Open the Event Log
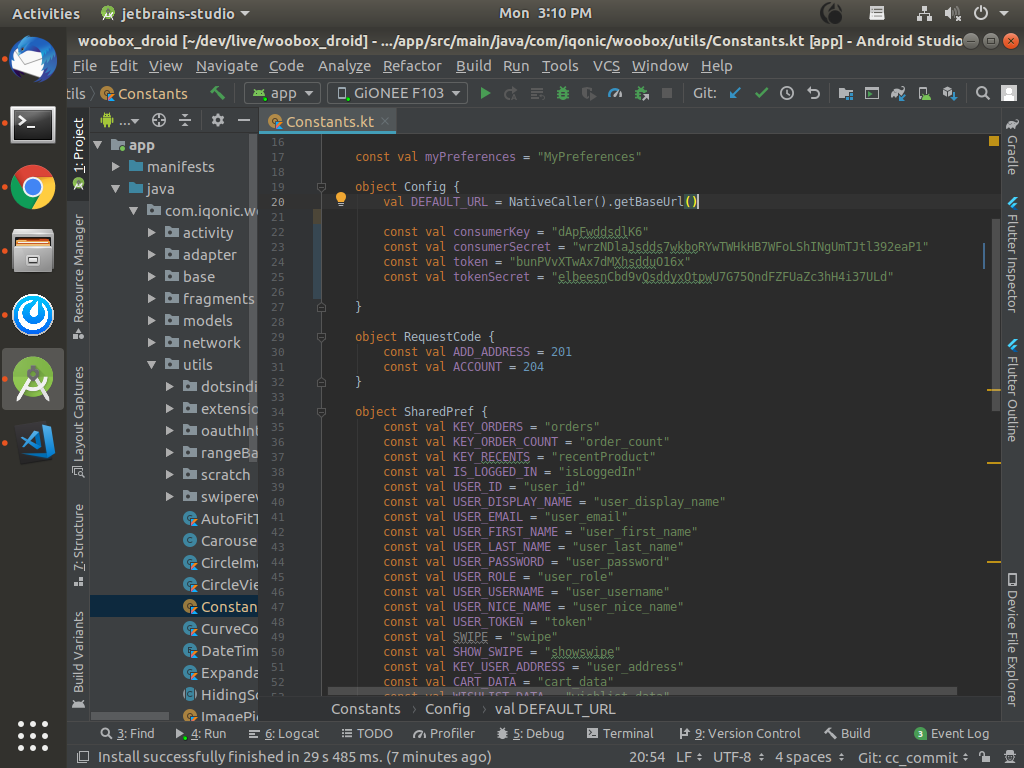This screenshot has height=768, width=1024. 952,733
